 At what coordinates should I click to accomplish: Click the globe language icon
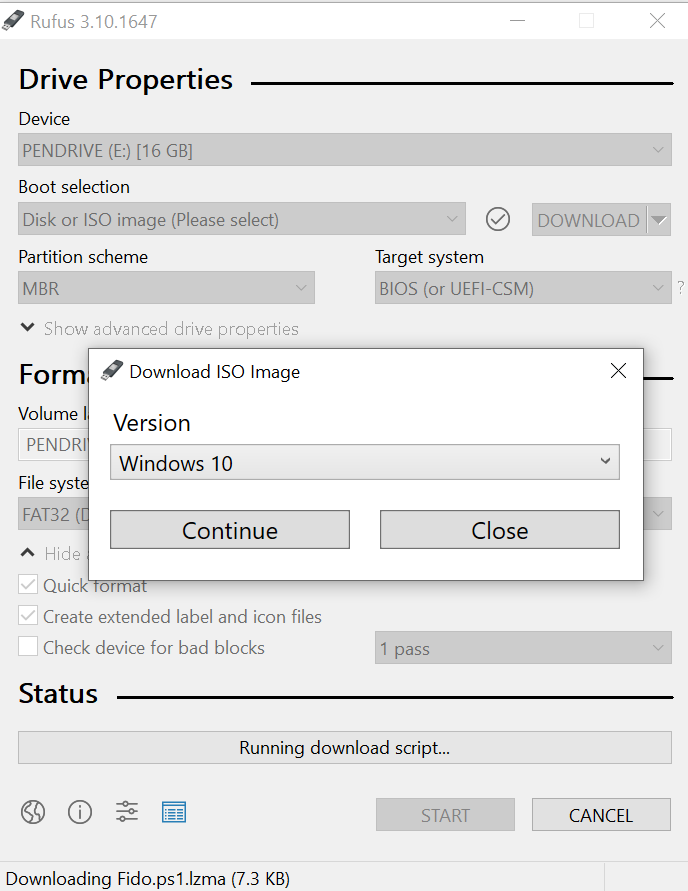(x=33, y=812)
